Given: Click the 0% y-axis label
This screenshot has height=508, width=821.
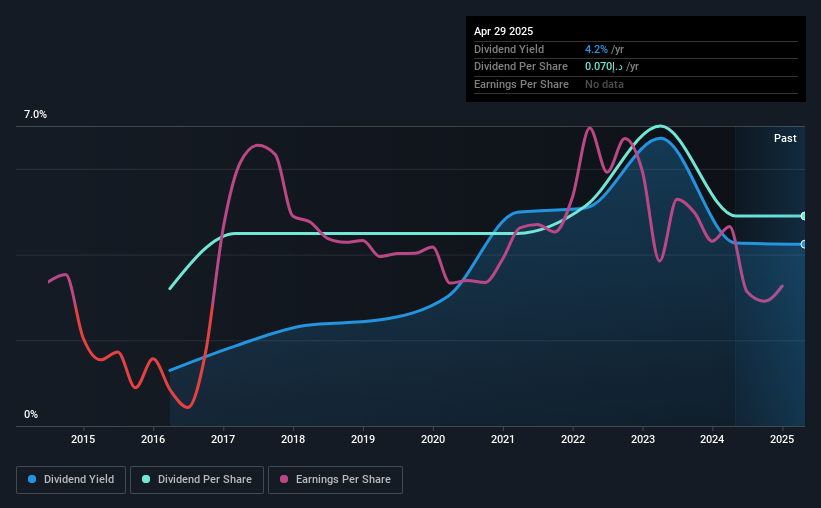Looking at the screenshot, I should coord(31,414).
